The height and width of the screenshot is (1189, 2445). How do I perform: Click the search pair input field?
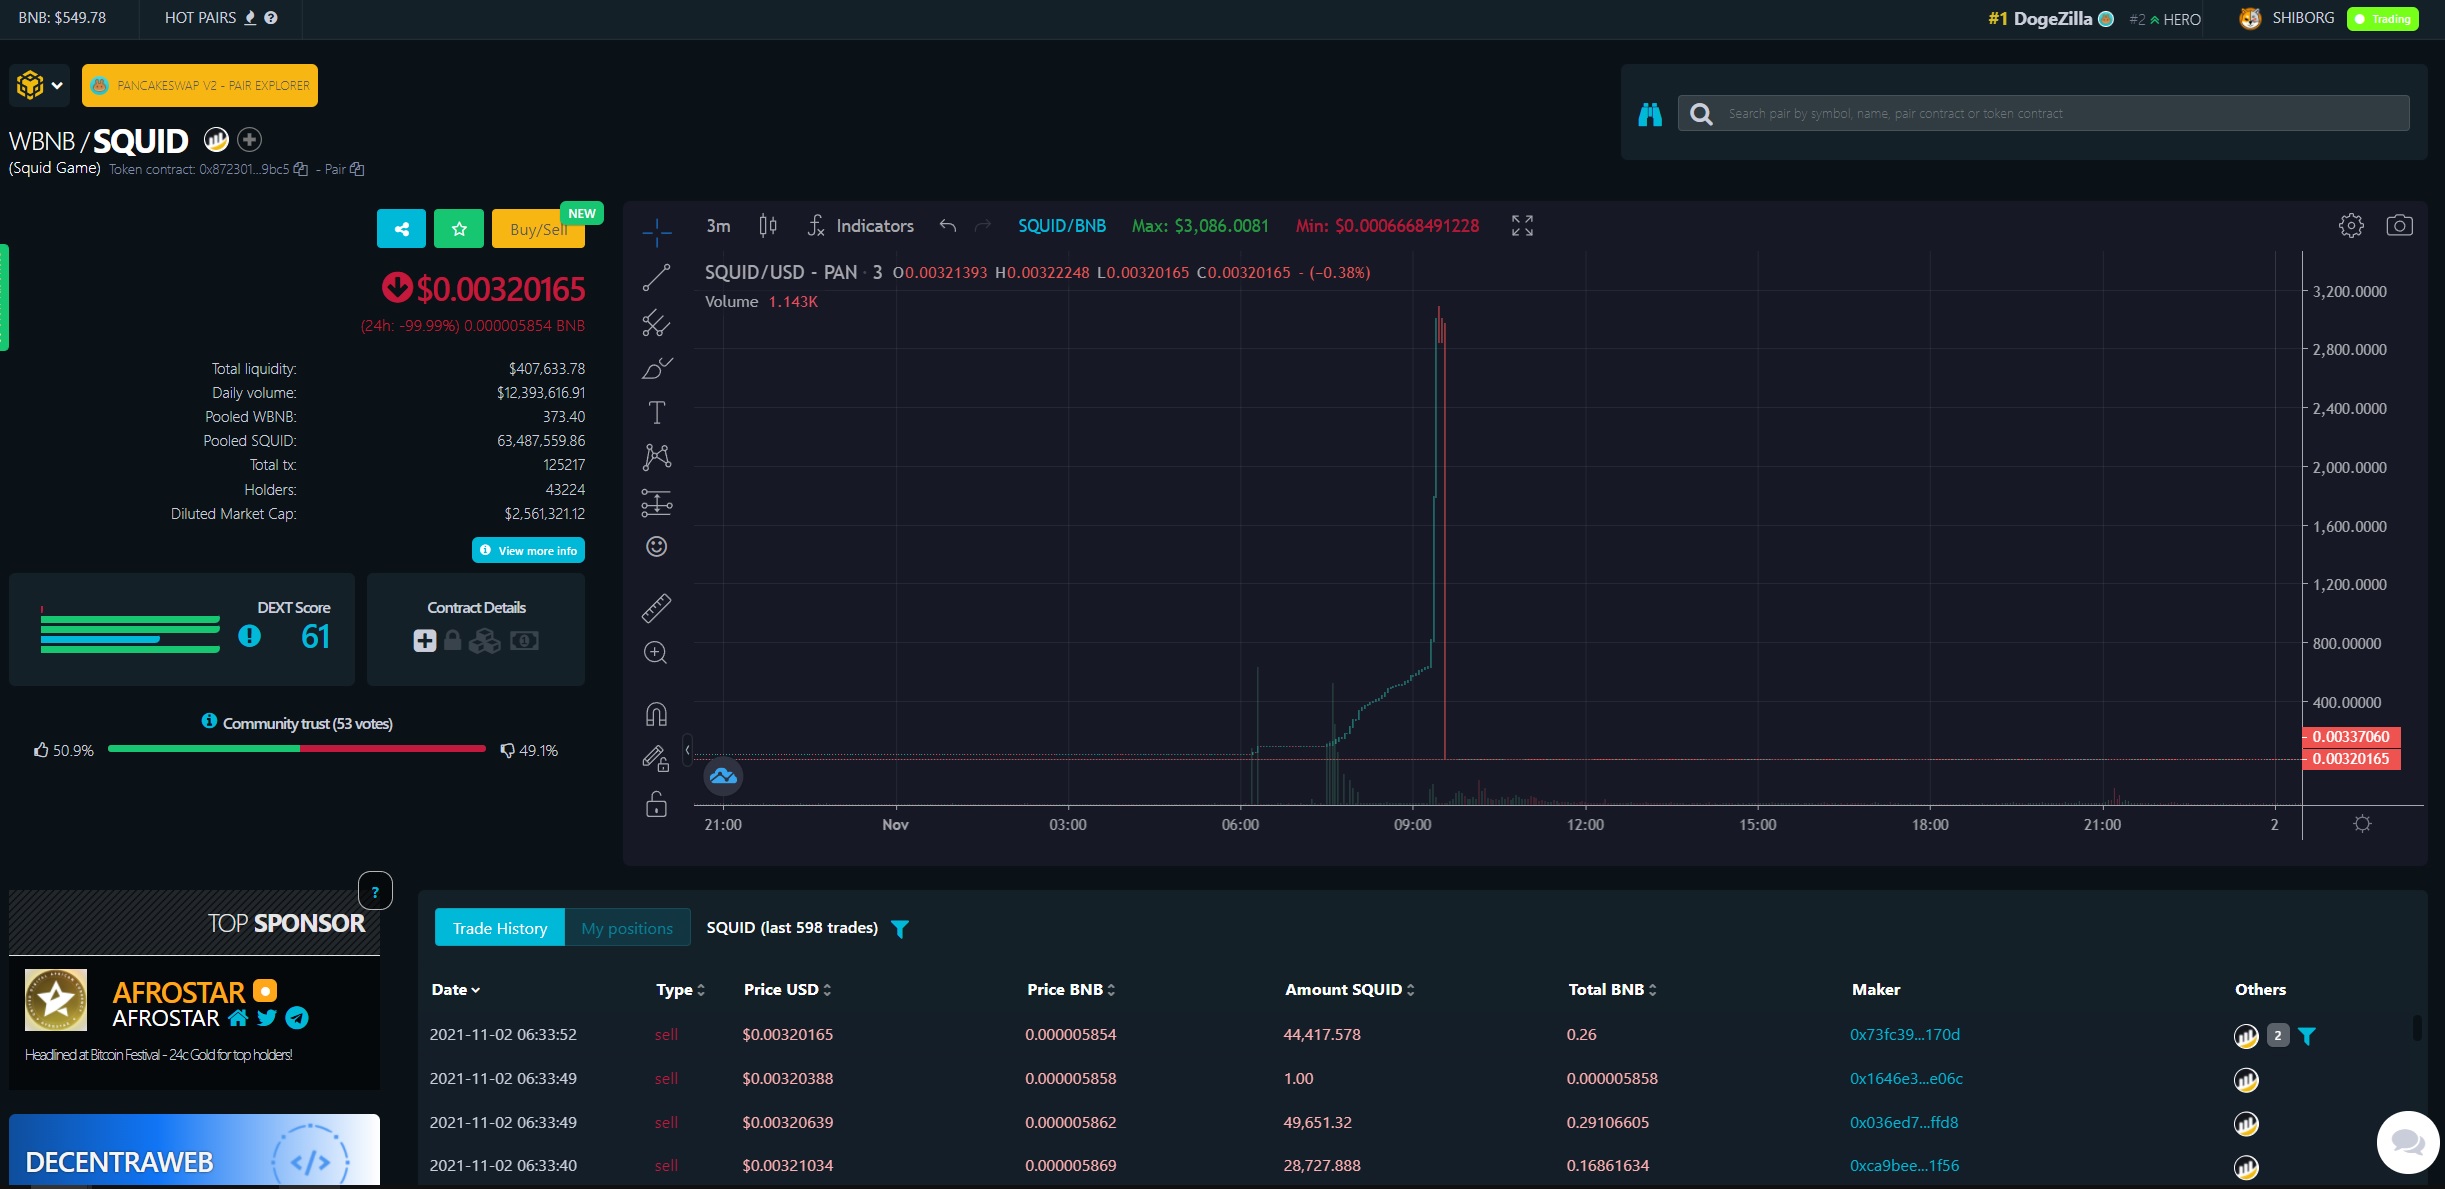[2043, 113]
